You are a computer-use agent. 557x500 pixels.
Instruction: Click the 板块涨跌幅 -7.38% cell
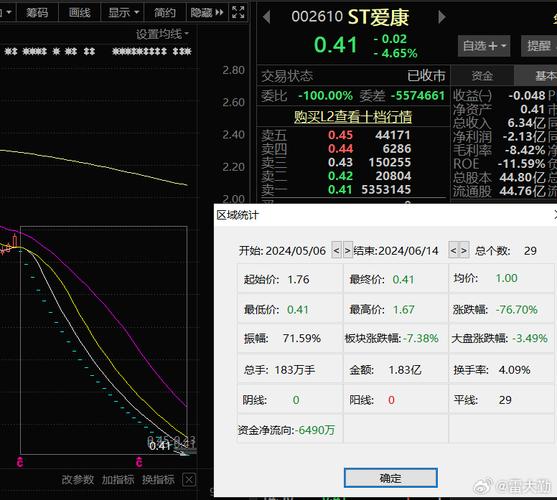[x=396, y=338]
